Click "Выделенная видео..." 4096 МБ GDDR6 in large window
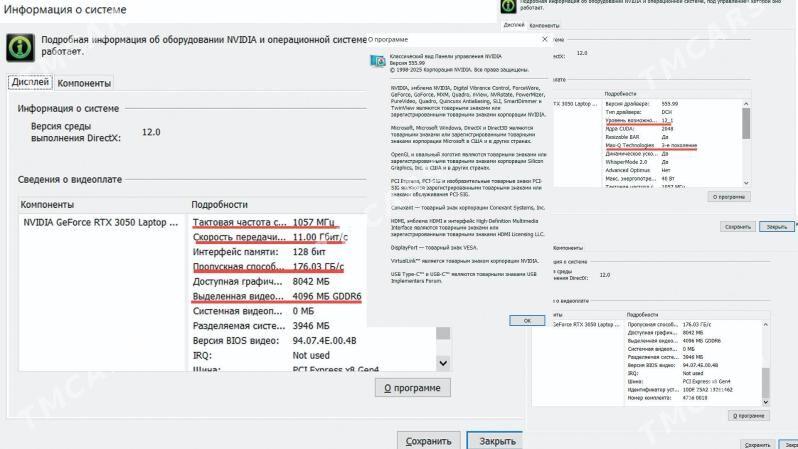The width and height of the screenshot is (798, 449). pos(277,296)
